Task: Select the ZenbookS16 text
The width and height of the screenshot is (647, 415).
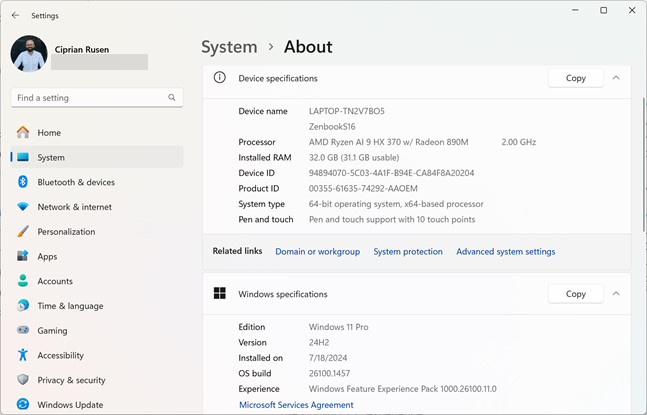Action: pyautogui.click(x=332, y=127)
